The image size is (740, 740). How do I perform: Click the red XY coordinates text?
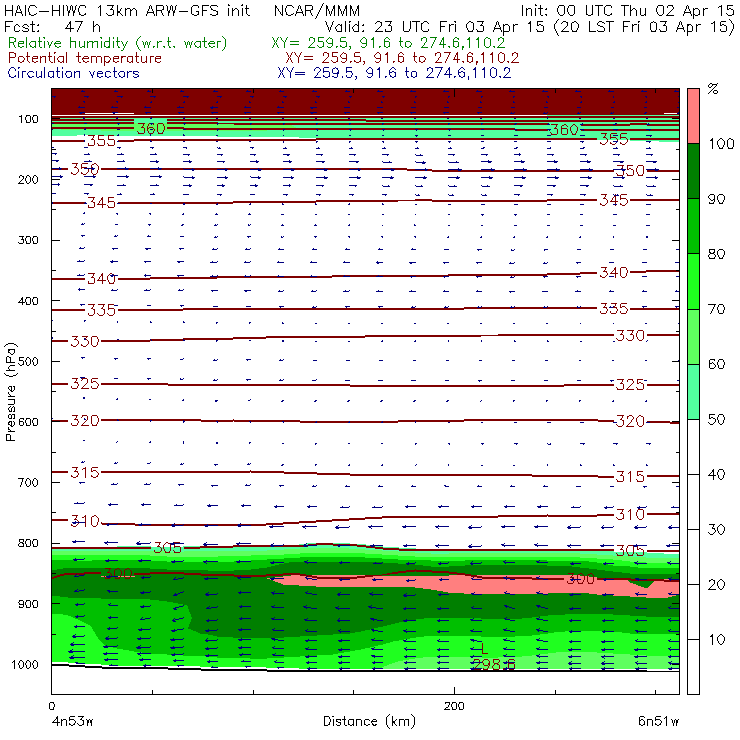tap(402, 58)
